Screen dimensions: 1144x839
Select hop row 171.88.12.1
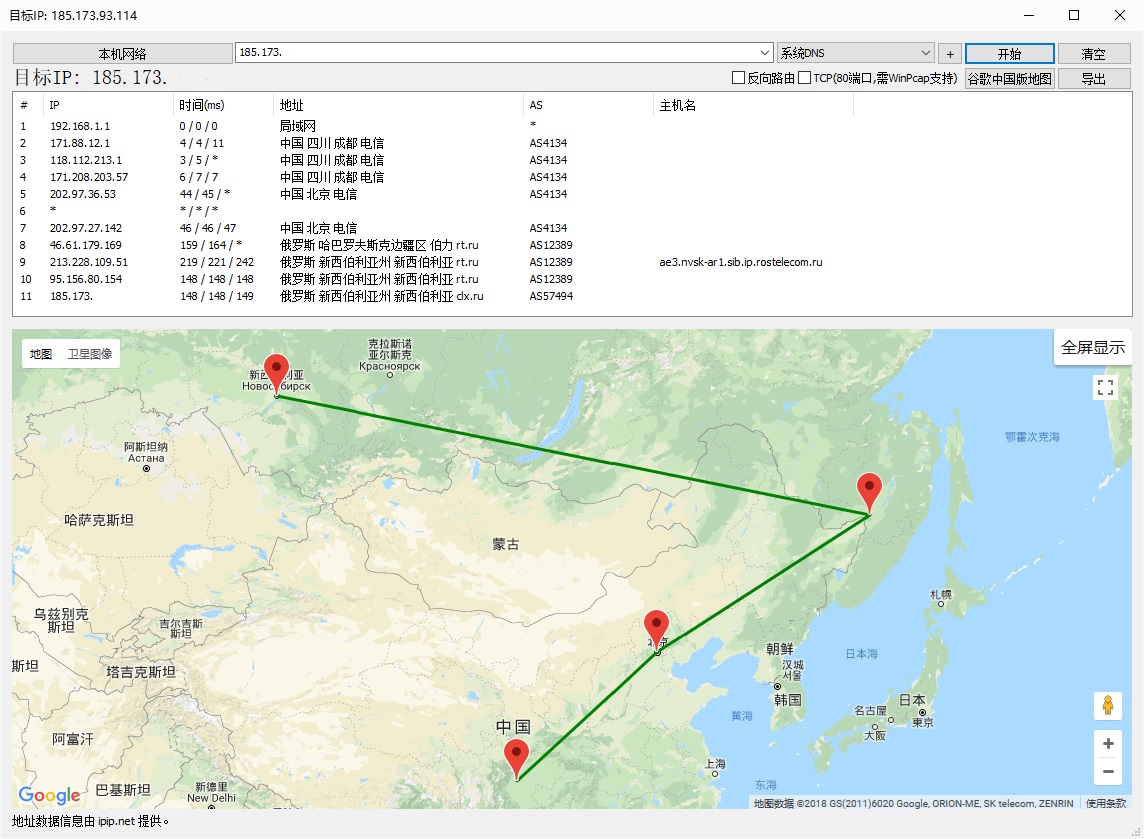[572, 143]
